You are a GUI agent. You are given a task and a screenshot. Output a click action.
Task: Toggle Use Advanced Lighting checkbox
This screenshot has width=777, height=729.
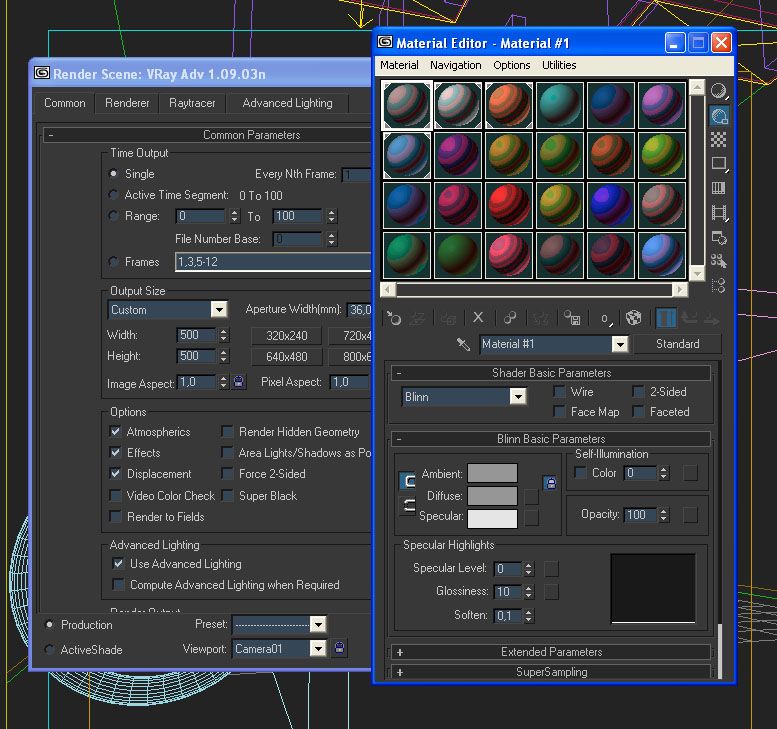click(x=118, y=563)
